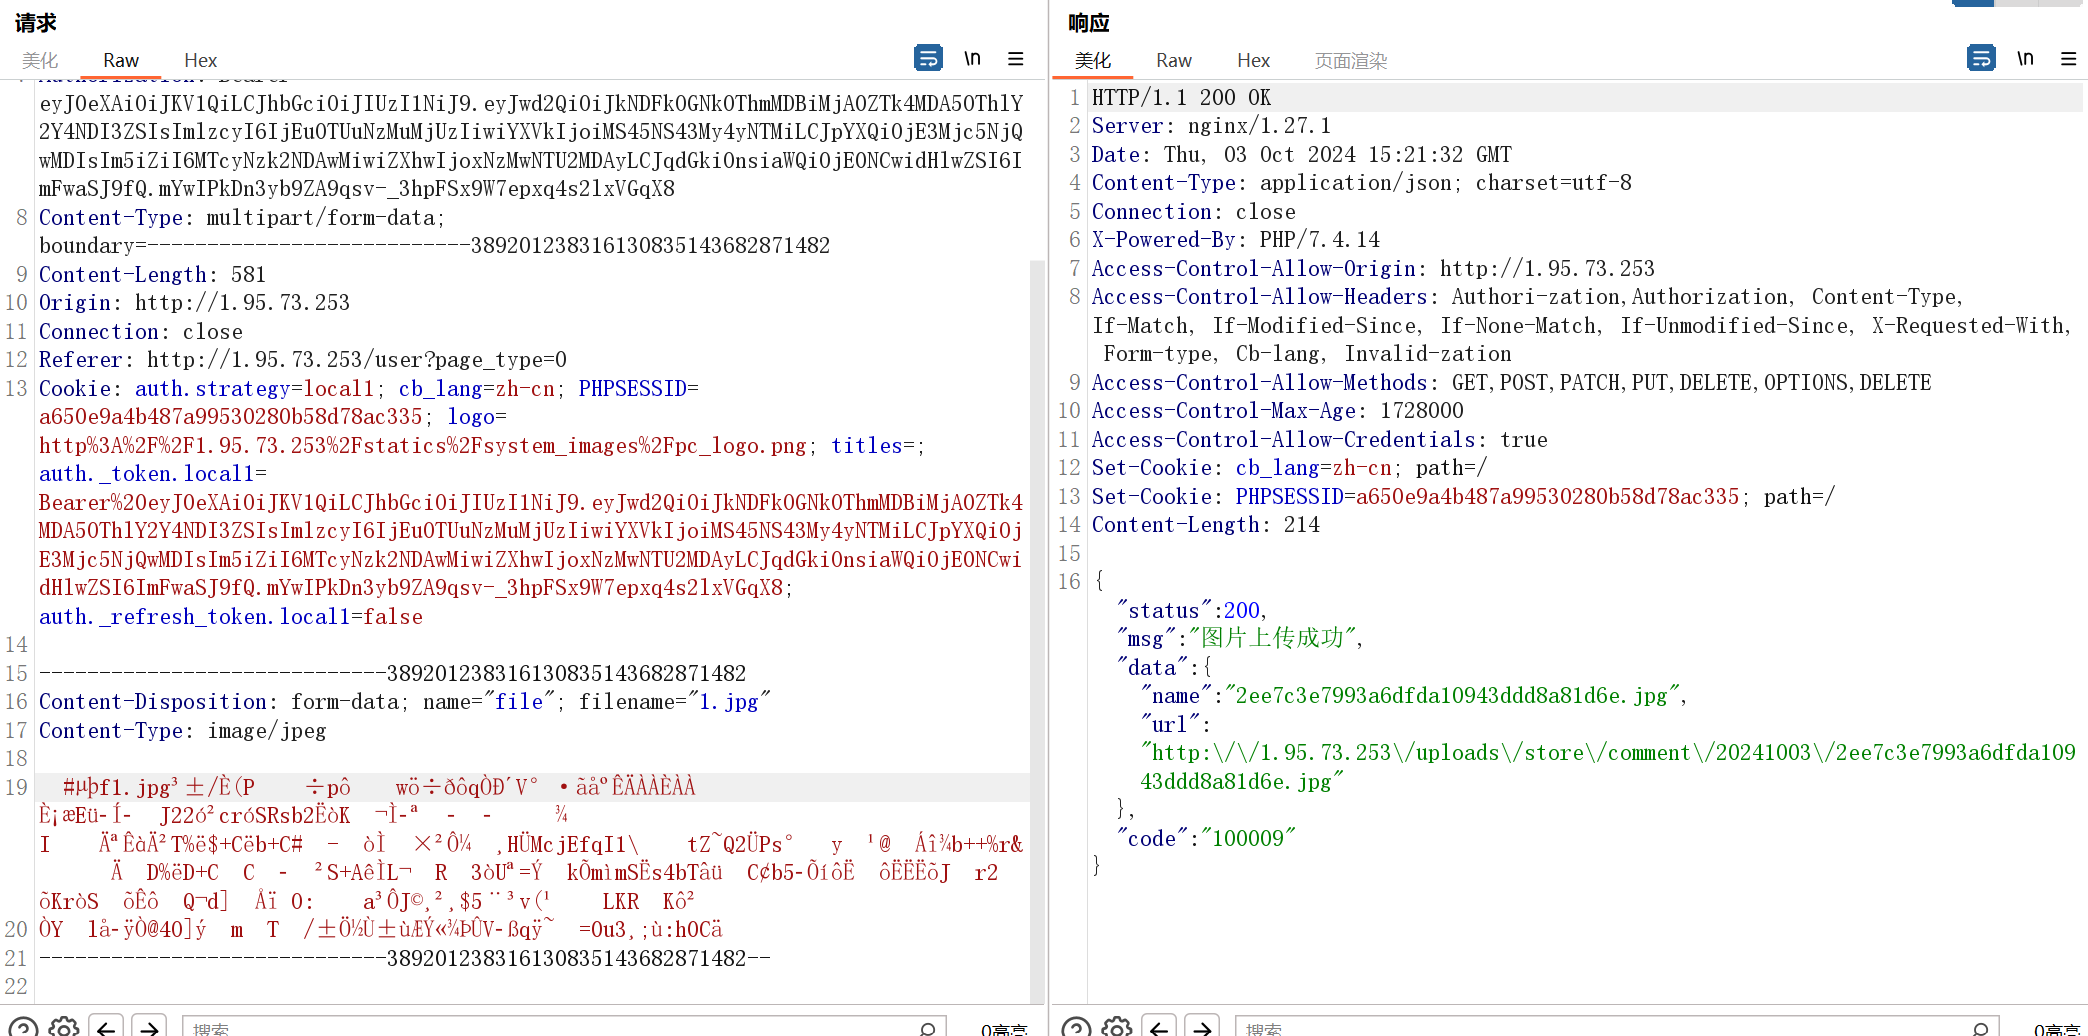Screen dimensions: 2088x1036
Task: Open request panel hamburger menu
Action: tap(1016, 58)
